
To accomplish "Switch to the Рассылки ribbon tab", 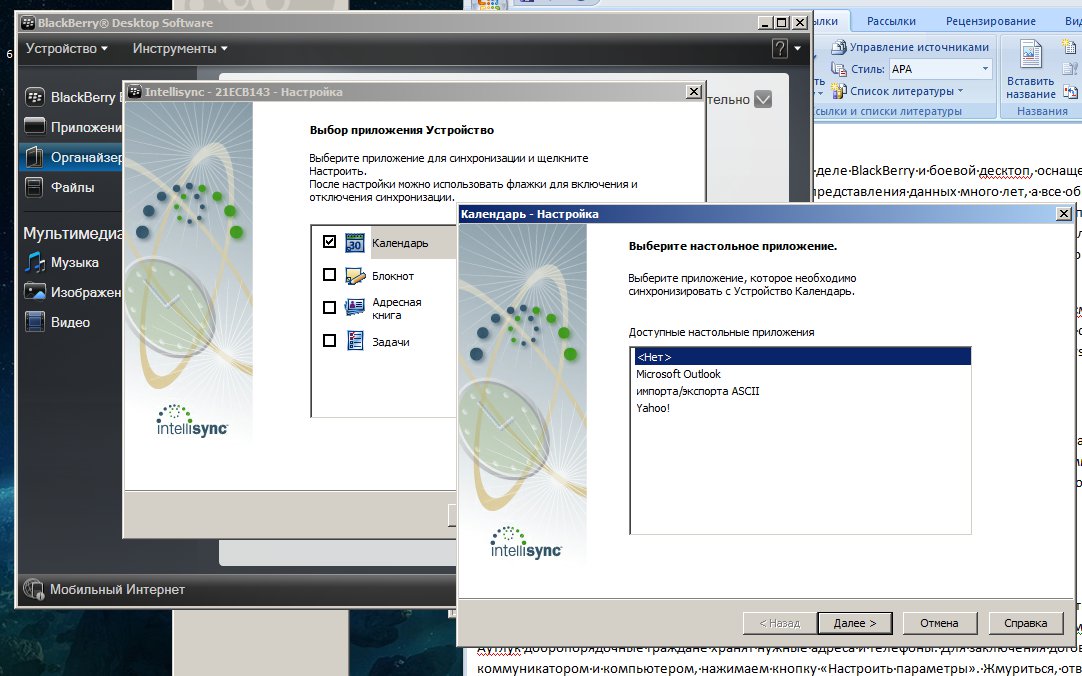I will (x=891, y=21).
